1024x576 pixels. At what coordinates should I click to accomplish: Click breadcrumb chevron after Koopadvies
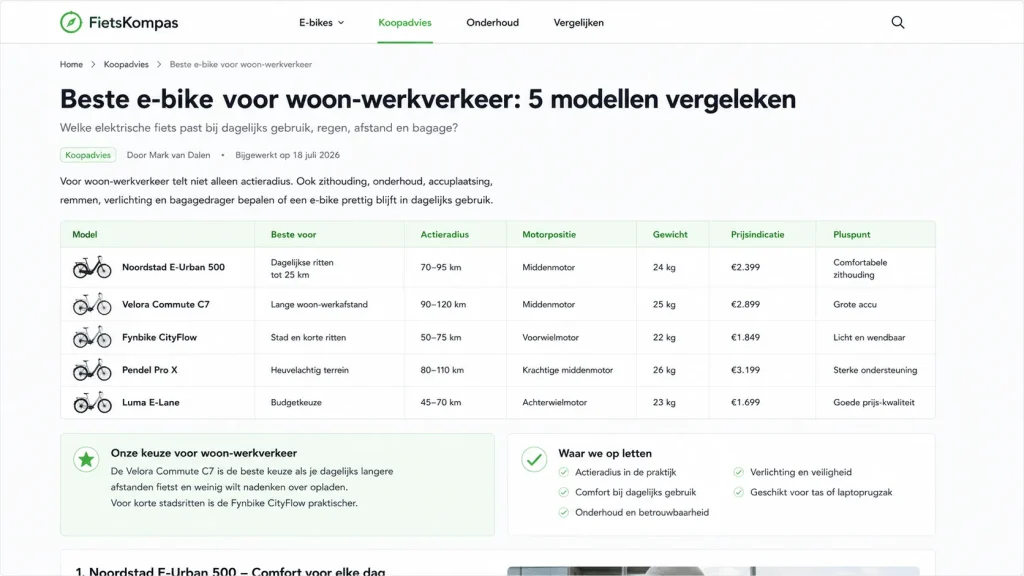[x=159, y=65]
